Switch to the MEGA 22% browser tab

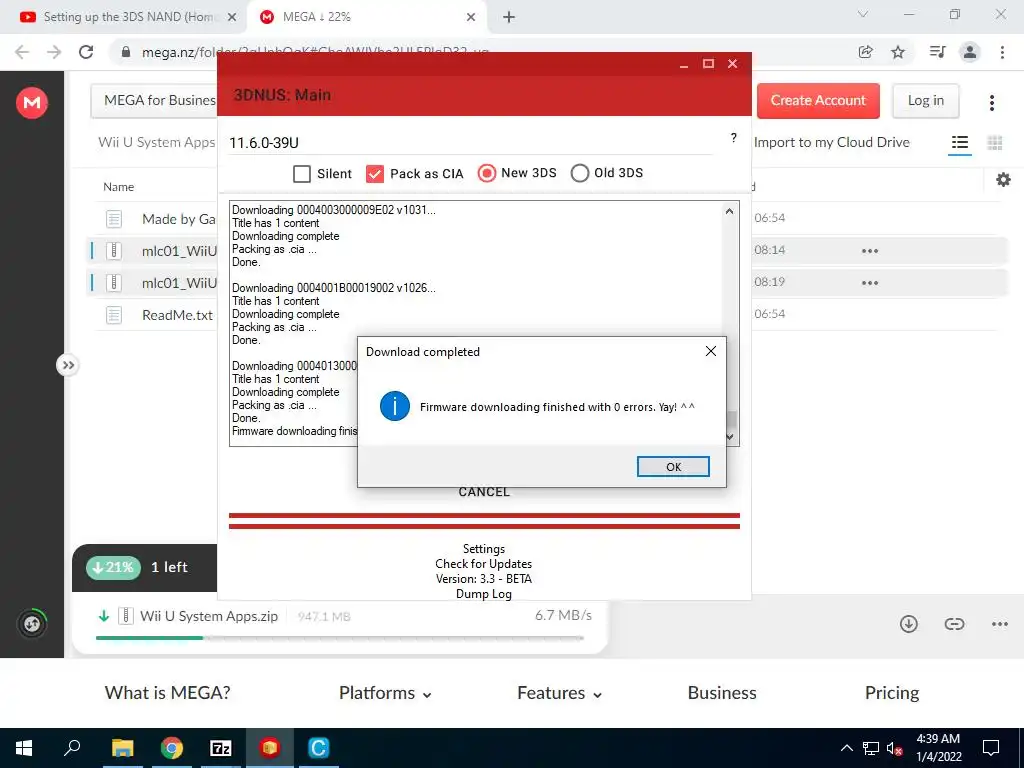coord(366,17)
